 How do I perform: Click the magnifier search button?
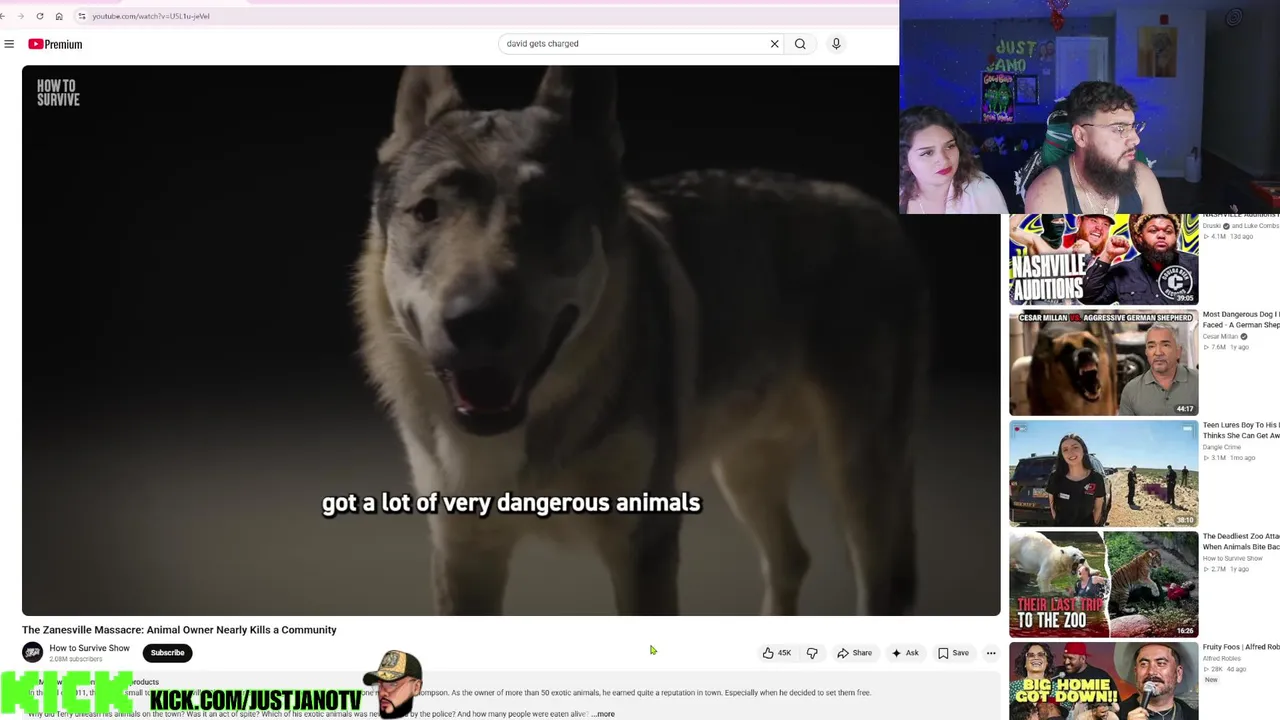(x=800, y=44)
